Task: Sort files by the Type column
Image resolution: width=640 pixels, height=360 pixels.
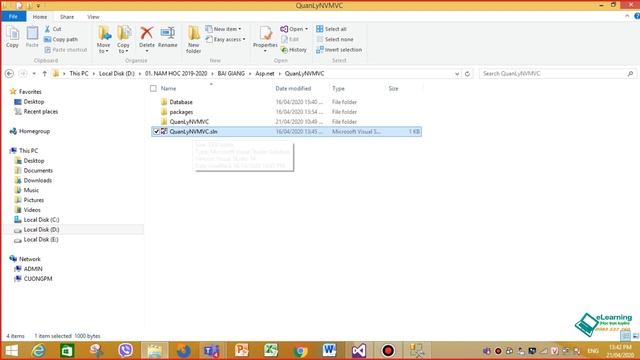Action: [338, 88]
